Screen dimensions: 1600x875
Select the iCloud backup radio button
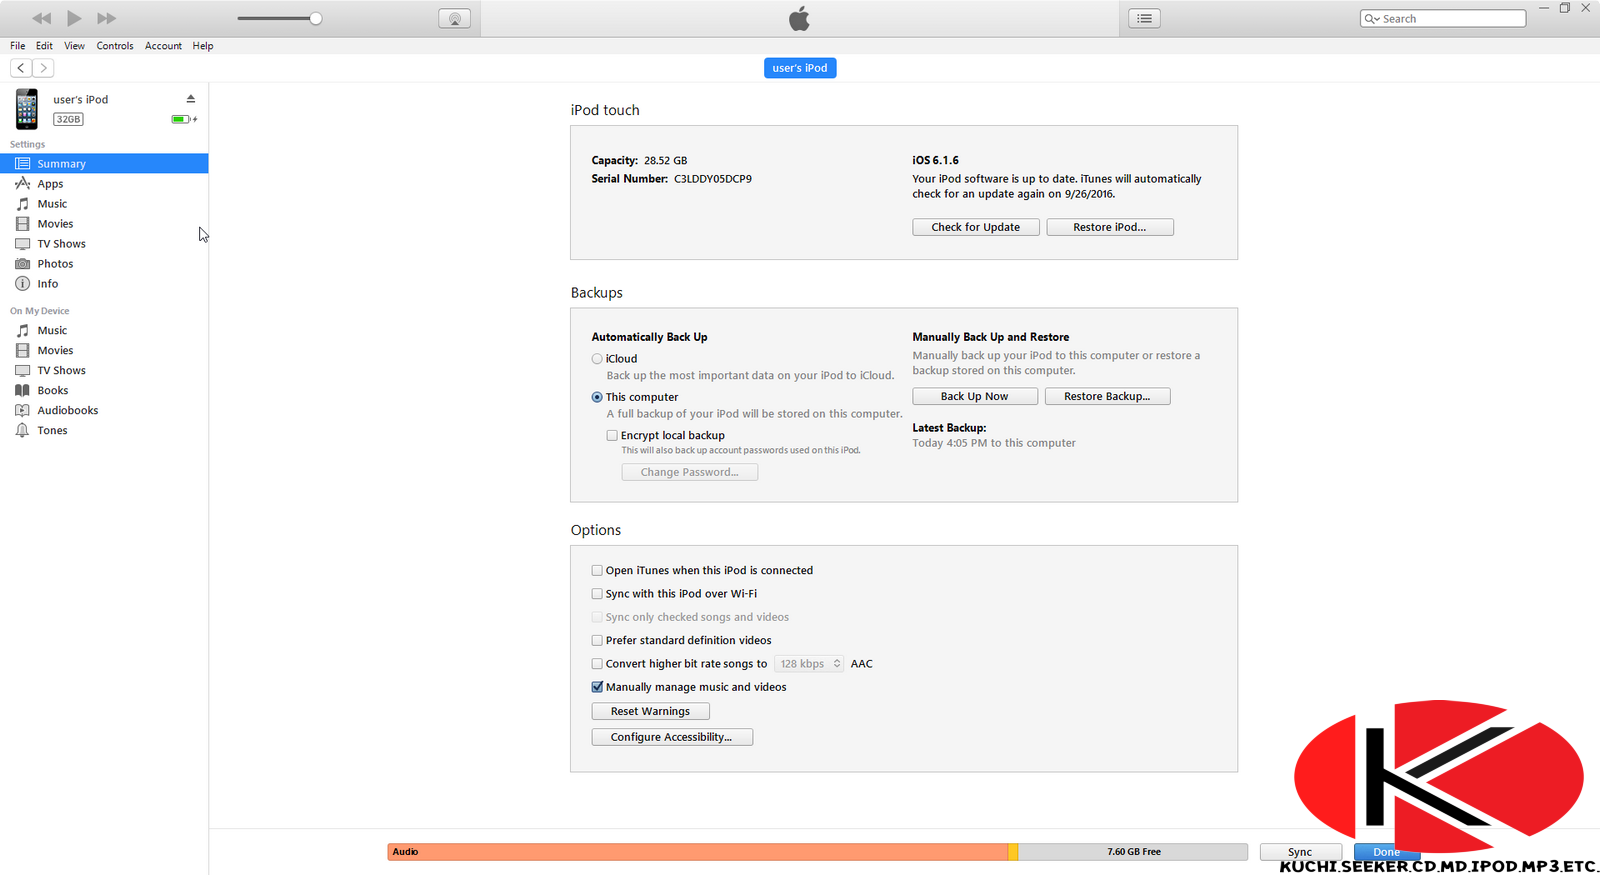597,359
